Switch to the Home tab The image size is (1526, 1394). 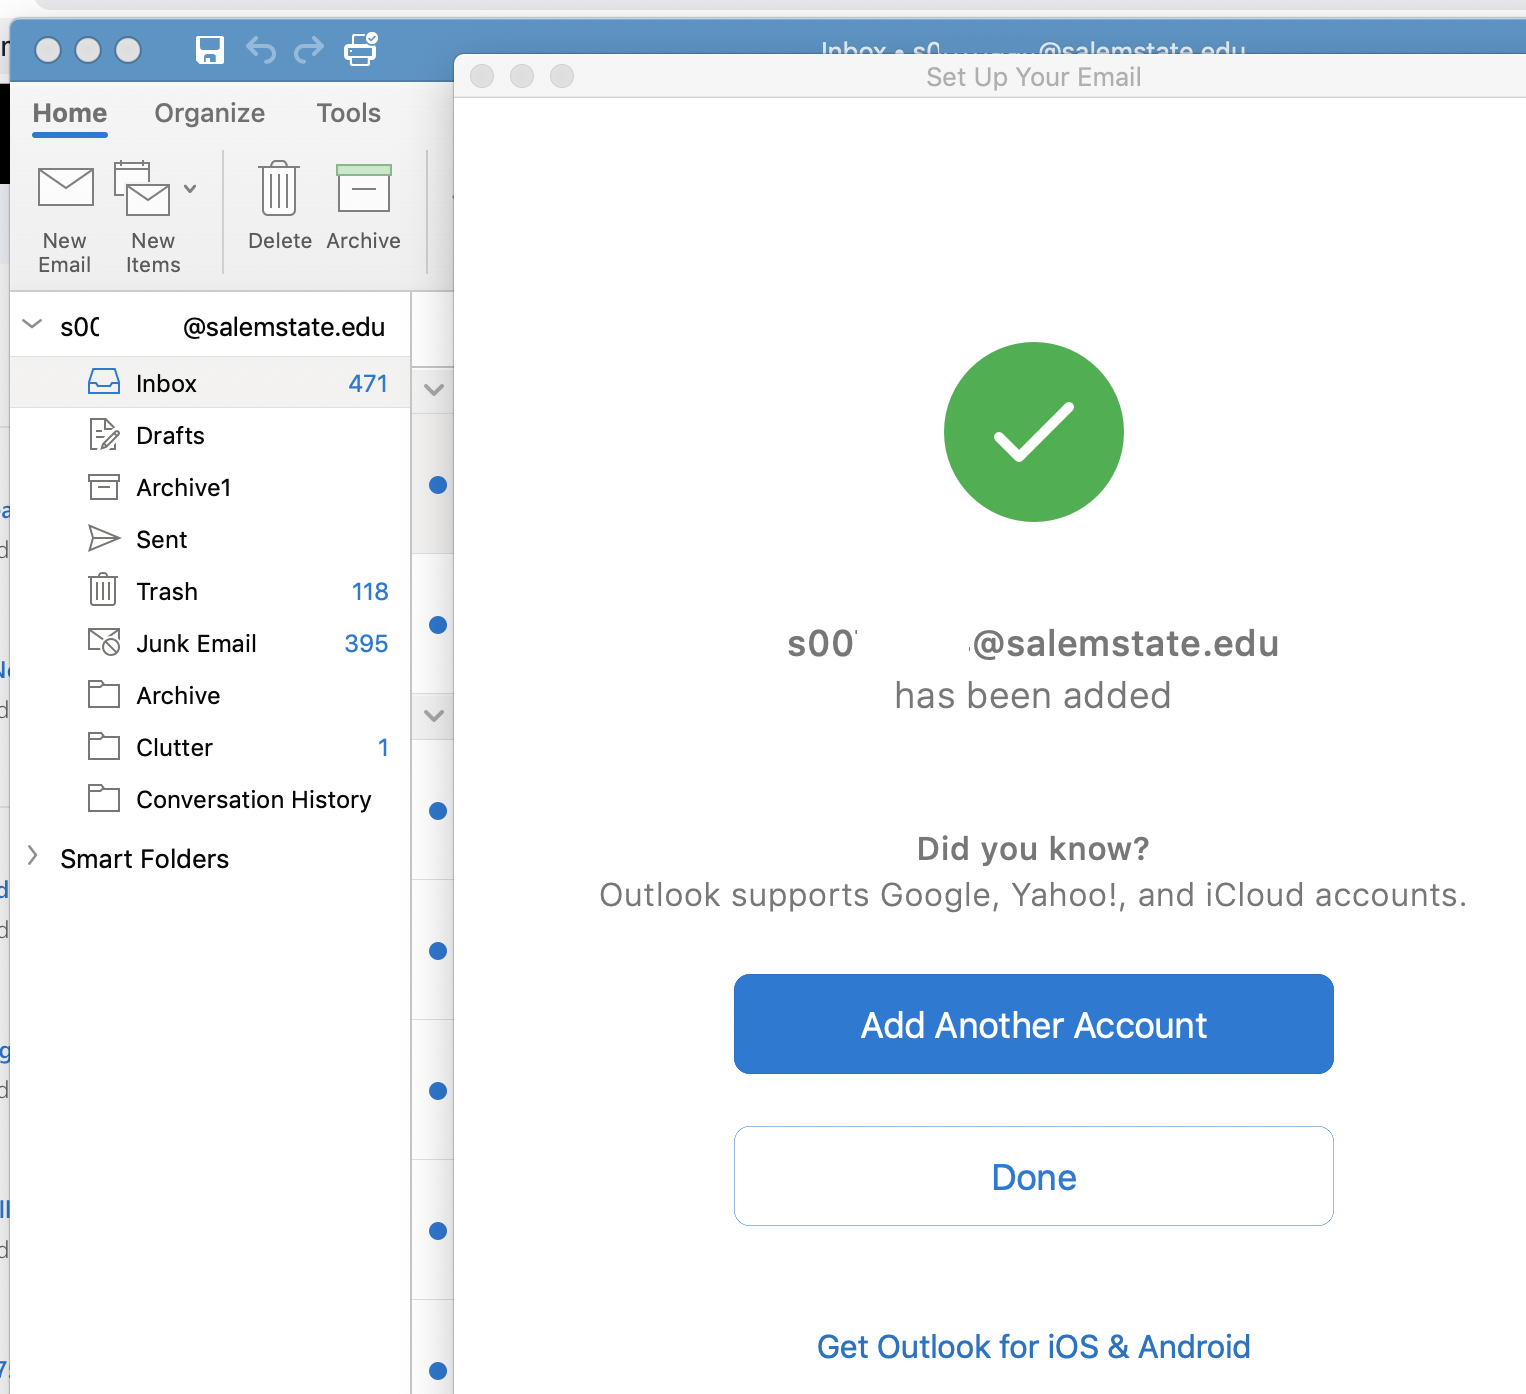pos(70,113)
